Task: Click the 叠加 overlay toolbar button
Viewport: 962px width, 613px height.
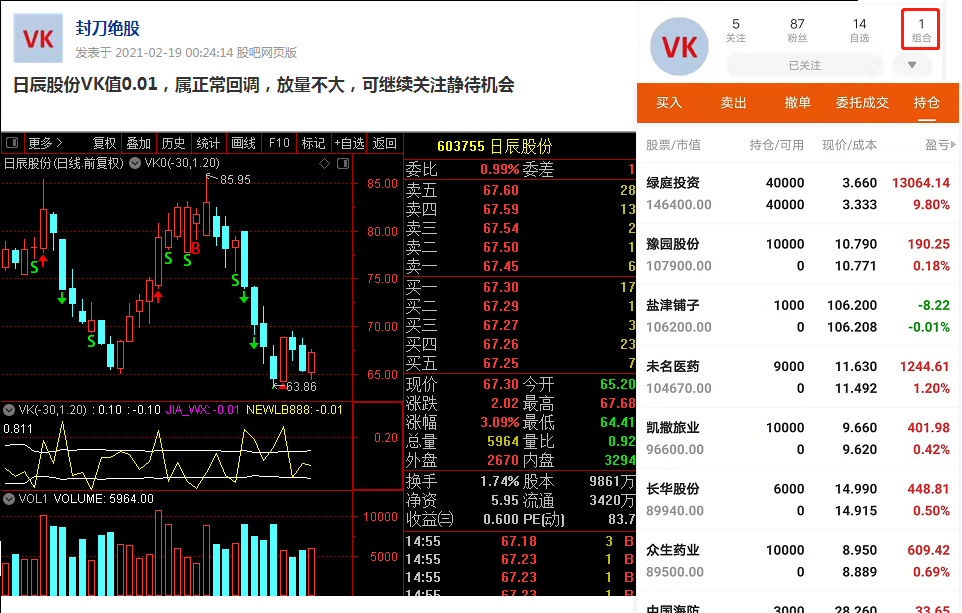Action: coord(139,143)
